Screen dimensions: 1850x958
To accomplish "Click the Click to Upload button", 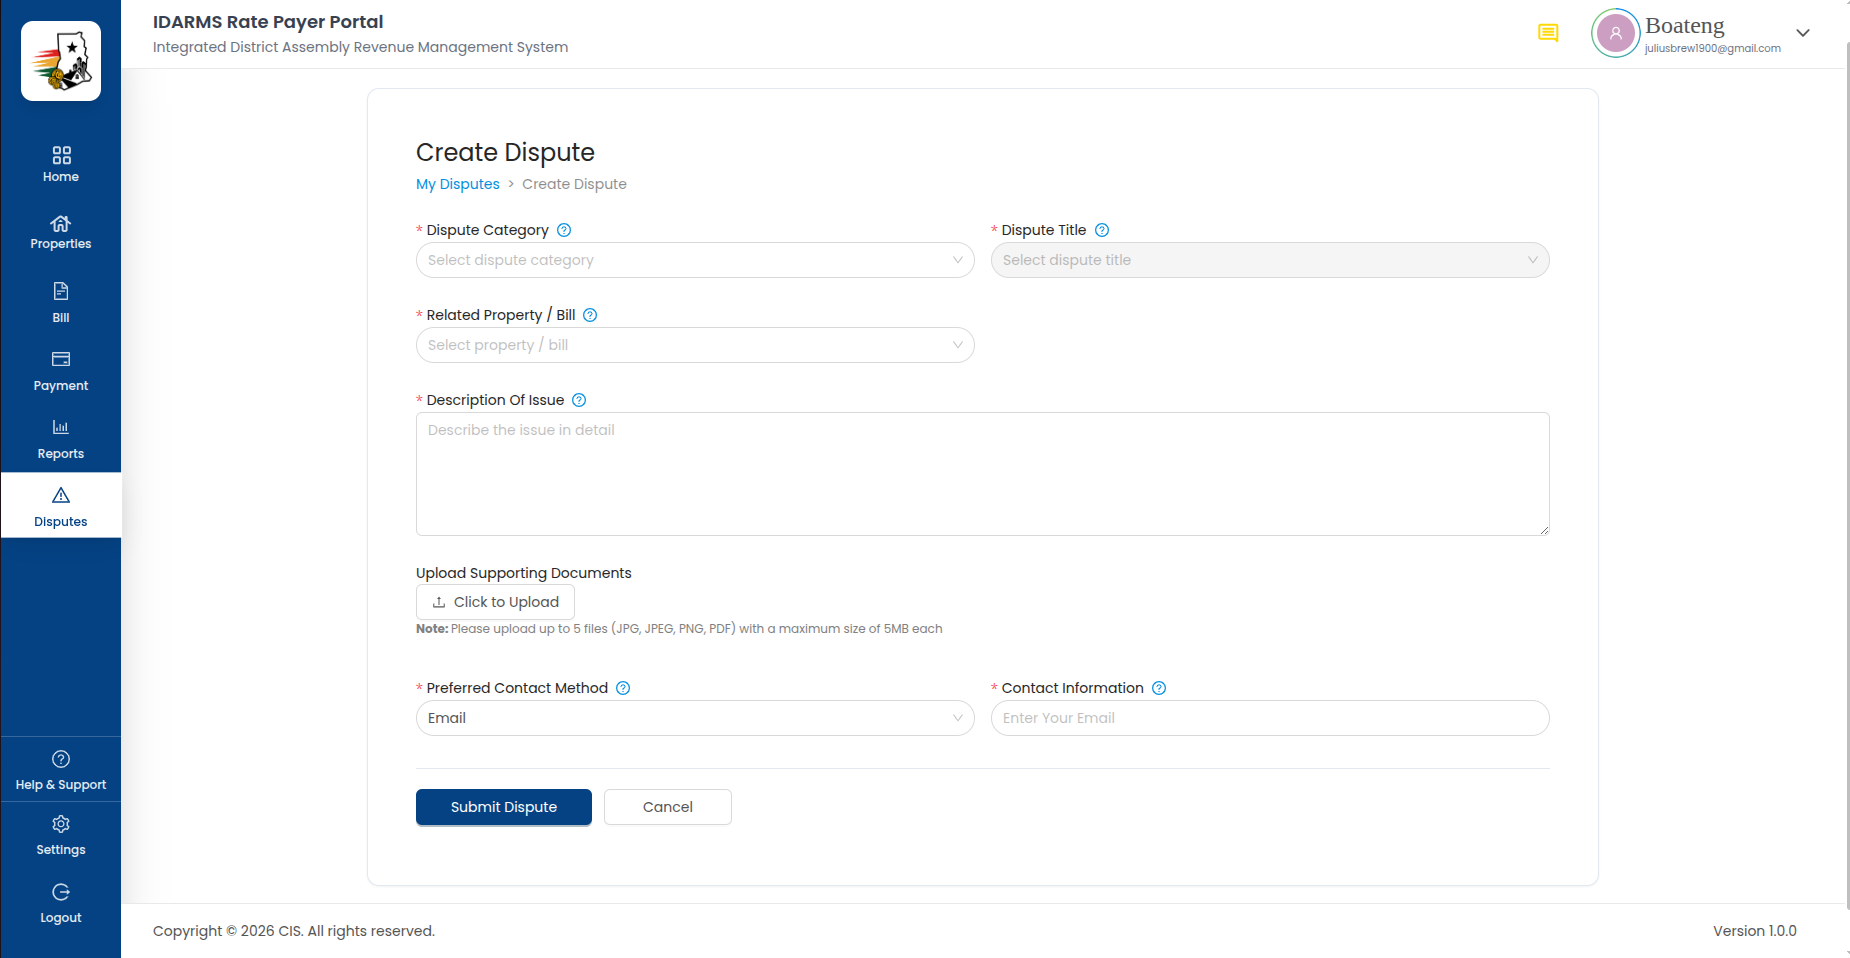I will [495, 602].
